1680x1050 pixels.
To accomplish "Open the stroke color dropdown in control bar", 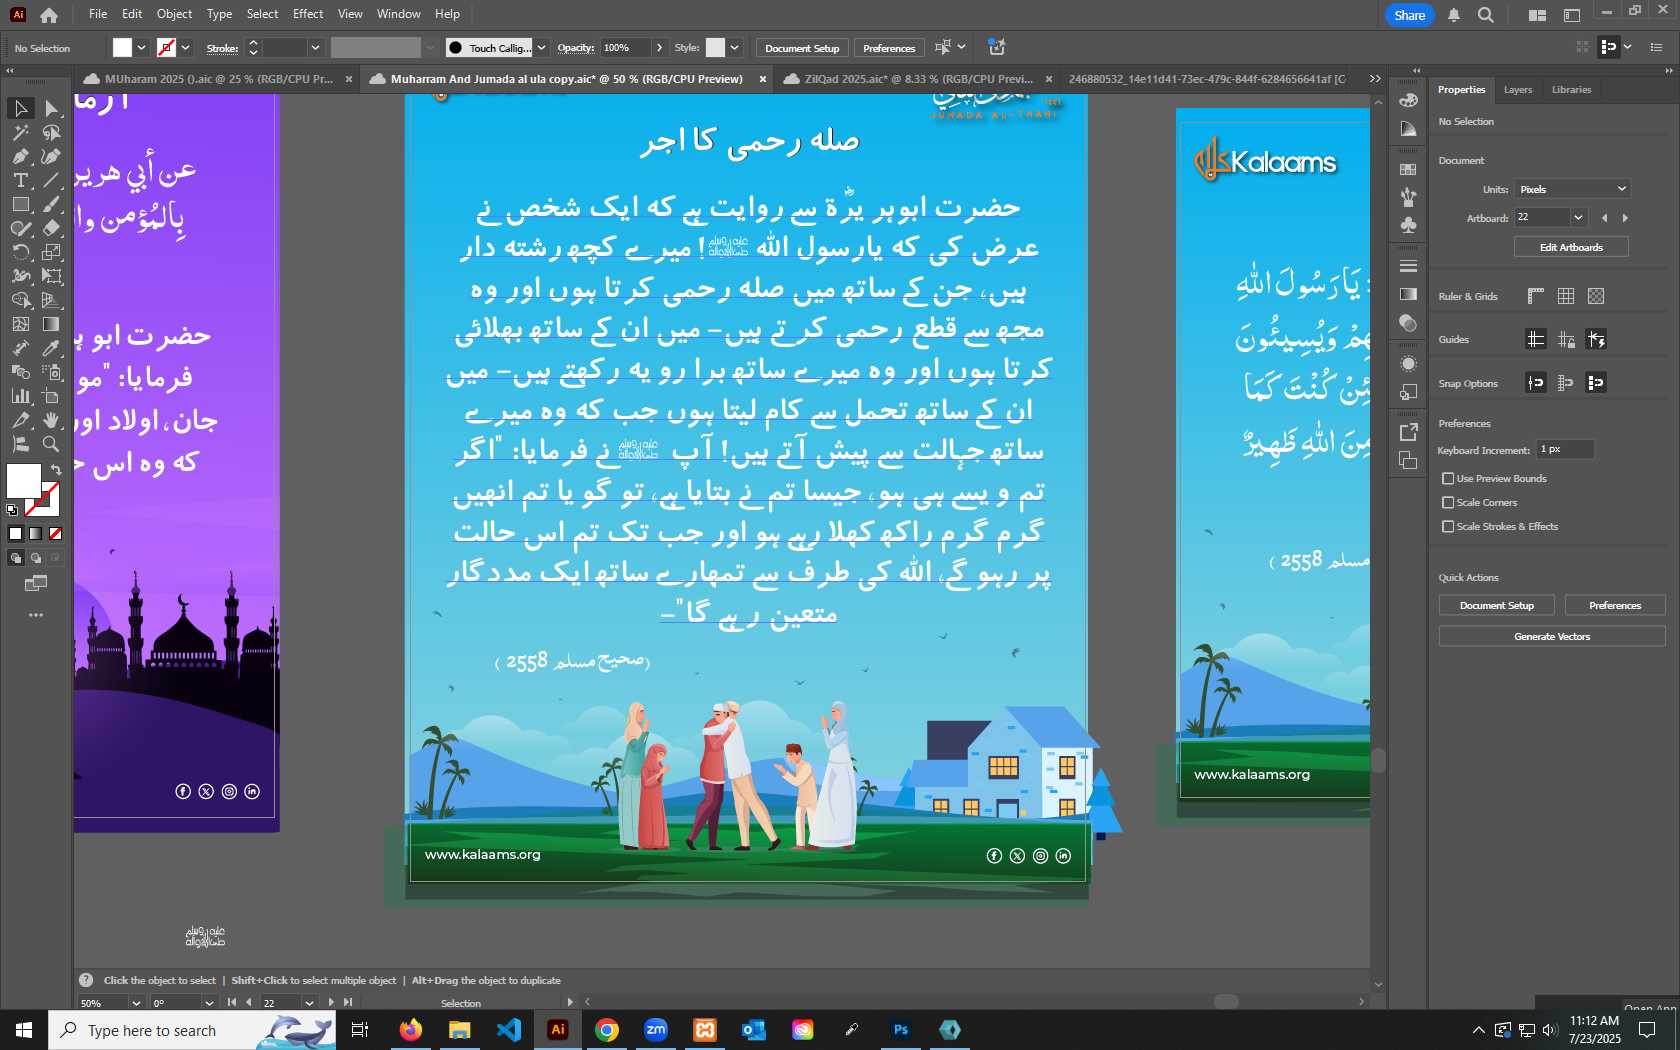I will [x=185, y=47].
